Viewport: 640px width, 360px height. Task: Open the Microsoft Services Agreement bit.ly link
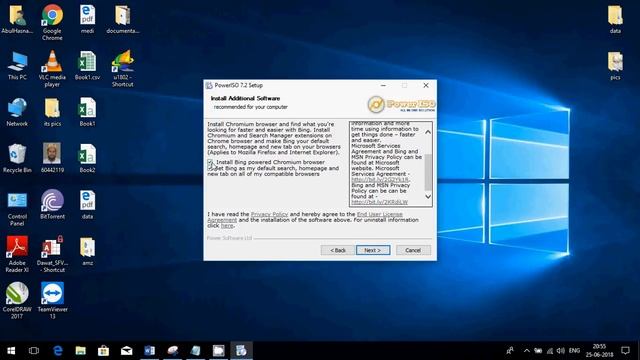pyautogui.click(x=380, y=180)
